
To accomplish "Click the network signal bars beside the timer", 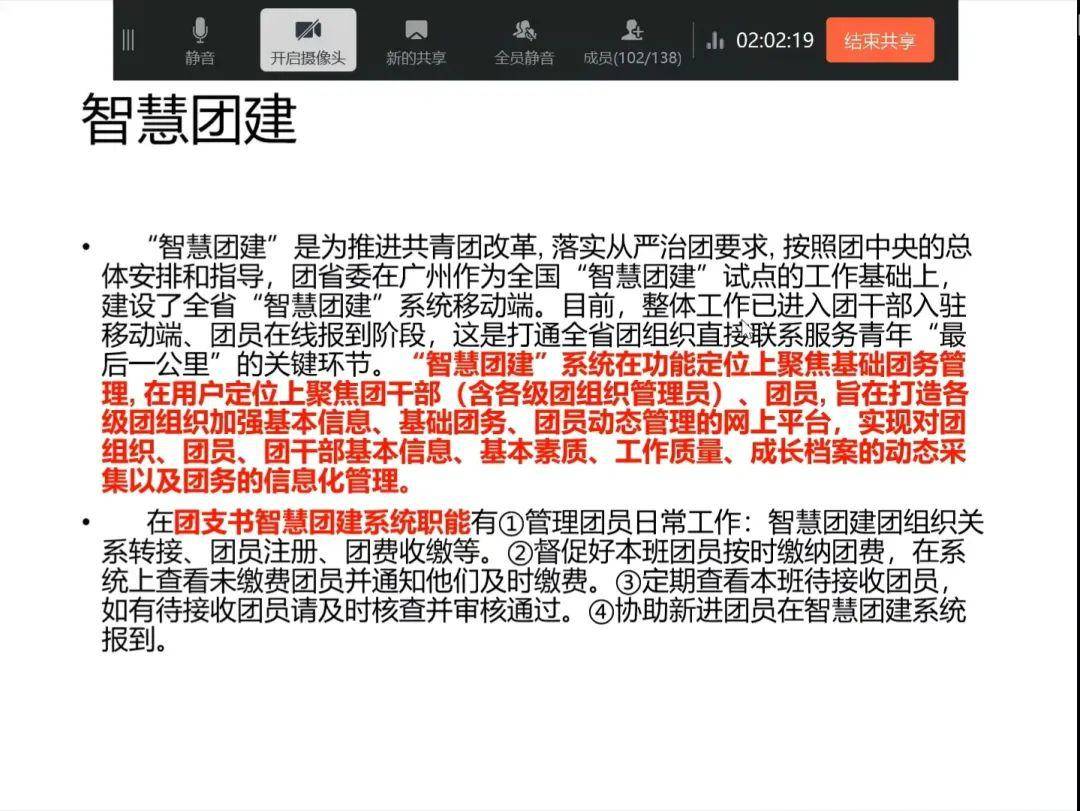I will [714, 40].
